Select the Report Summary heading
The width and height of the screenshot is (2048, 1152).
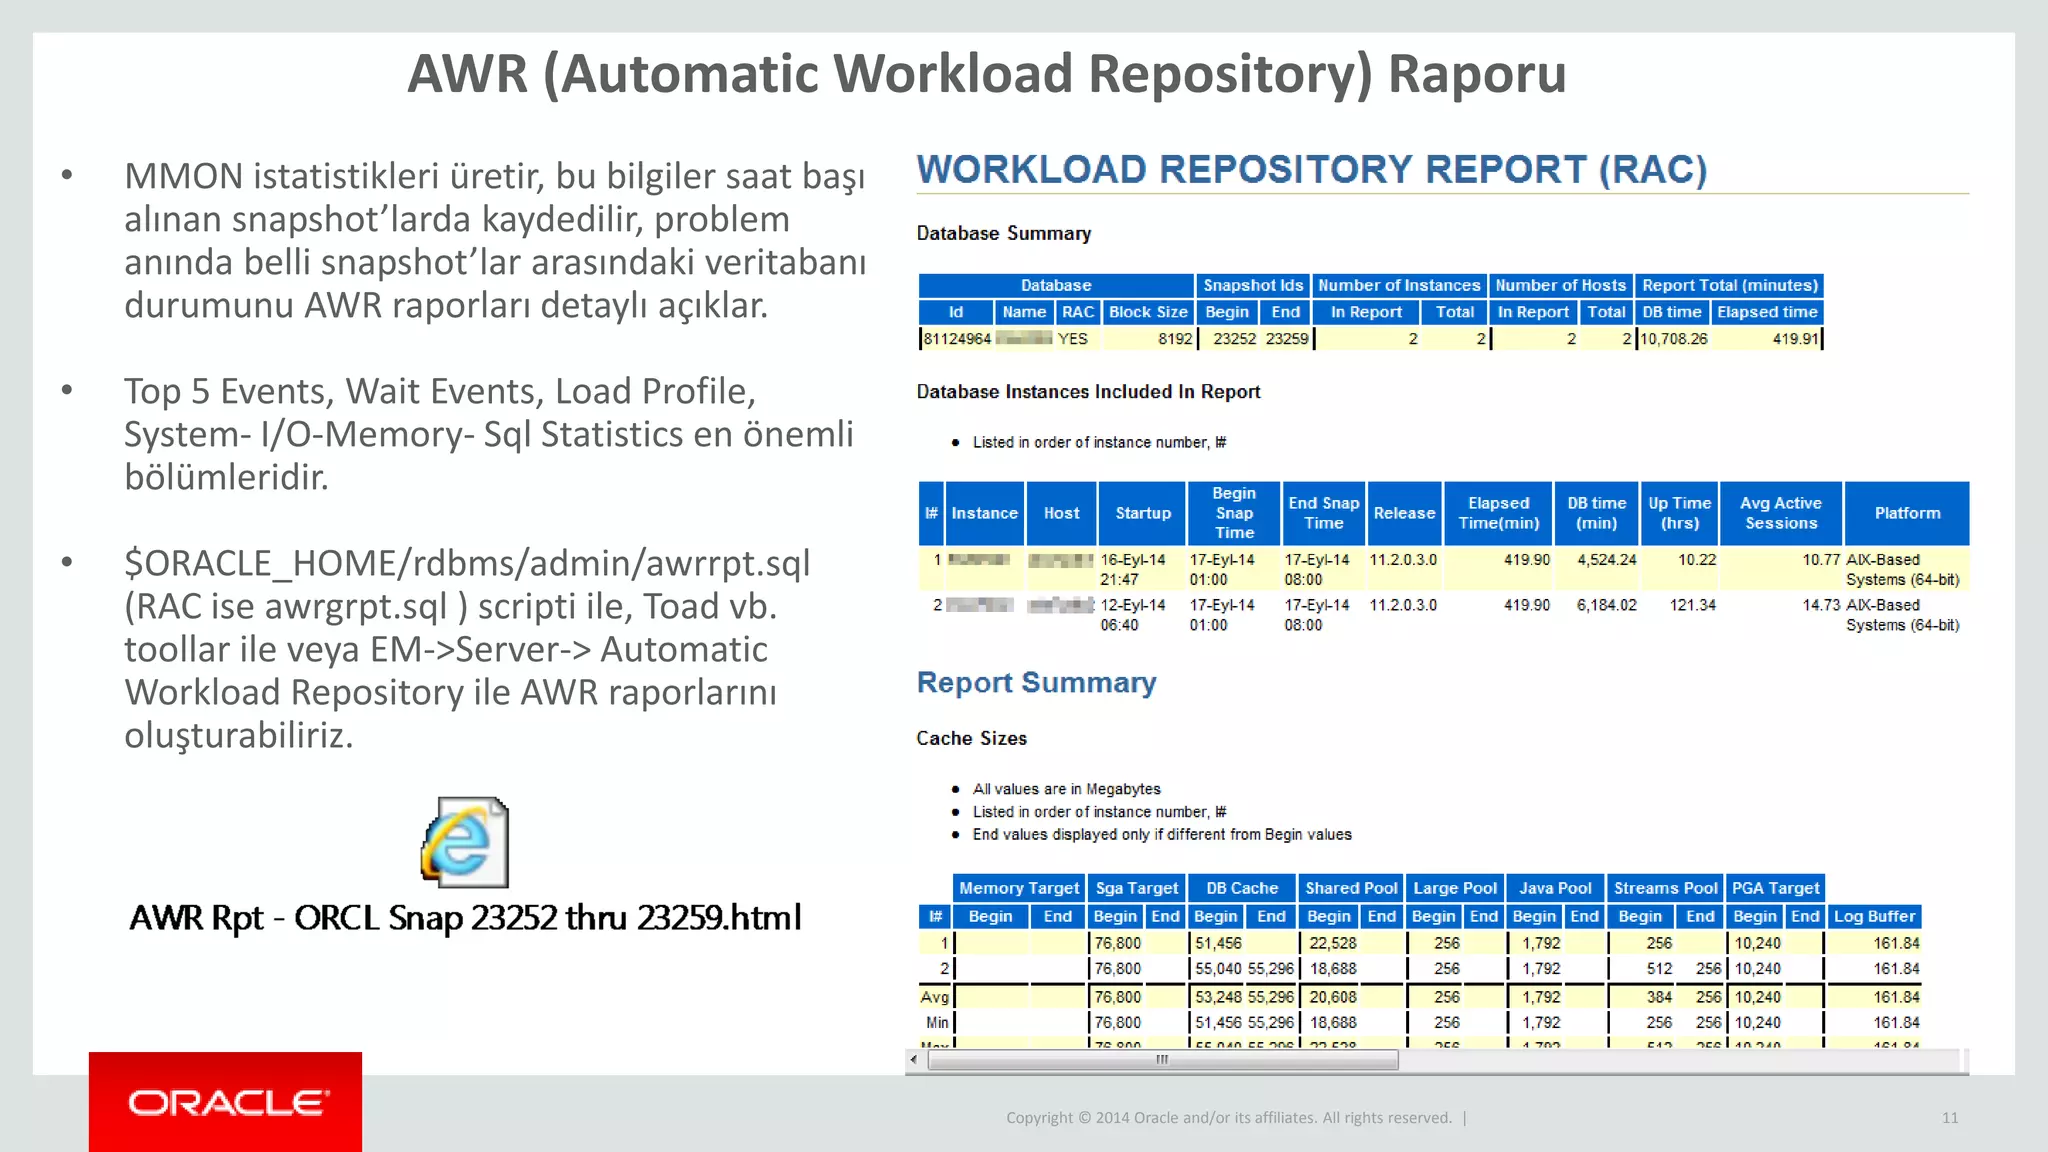[1036, 682]
